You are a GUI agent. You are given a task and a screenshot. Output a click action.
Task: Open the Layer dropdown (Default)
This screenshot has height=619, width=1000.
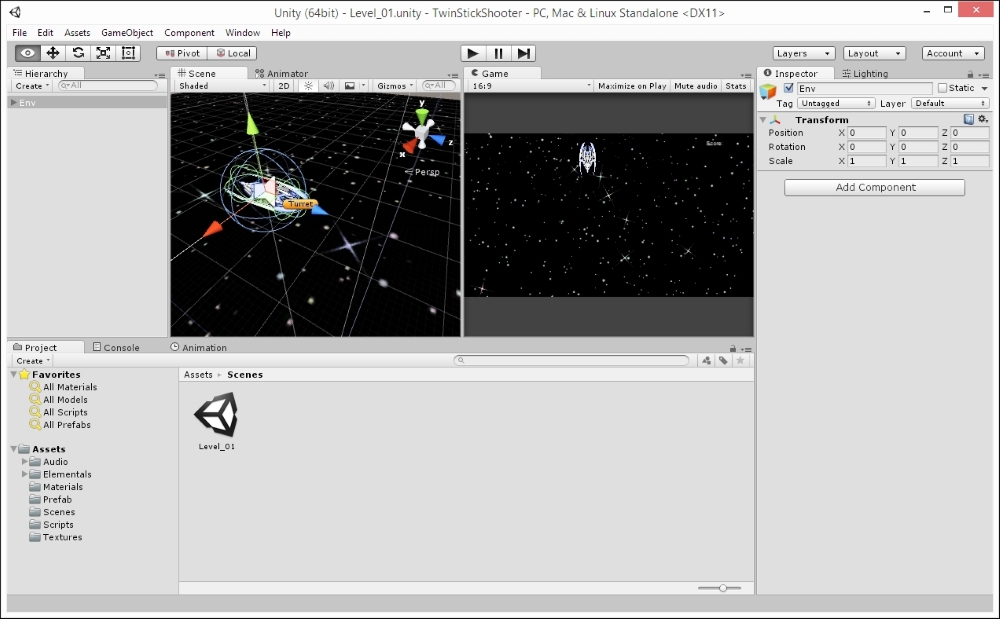(950, 103)
